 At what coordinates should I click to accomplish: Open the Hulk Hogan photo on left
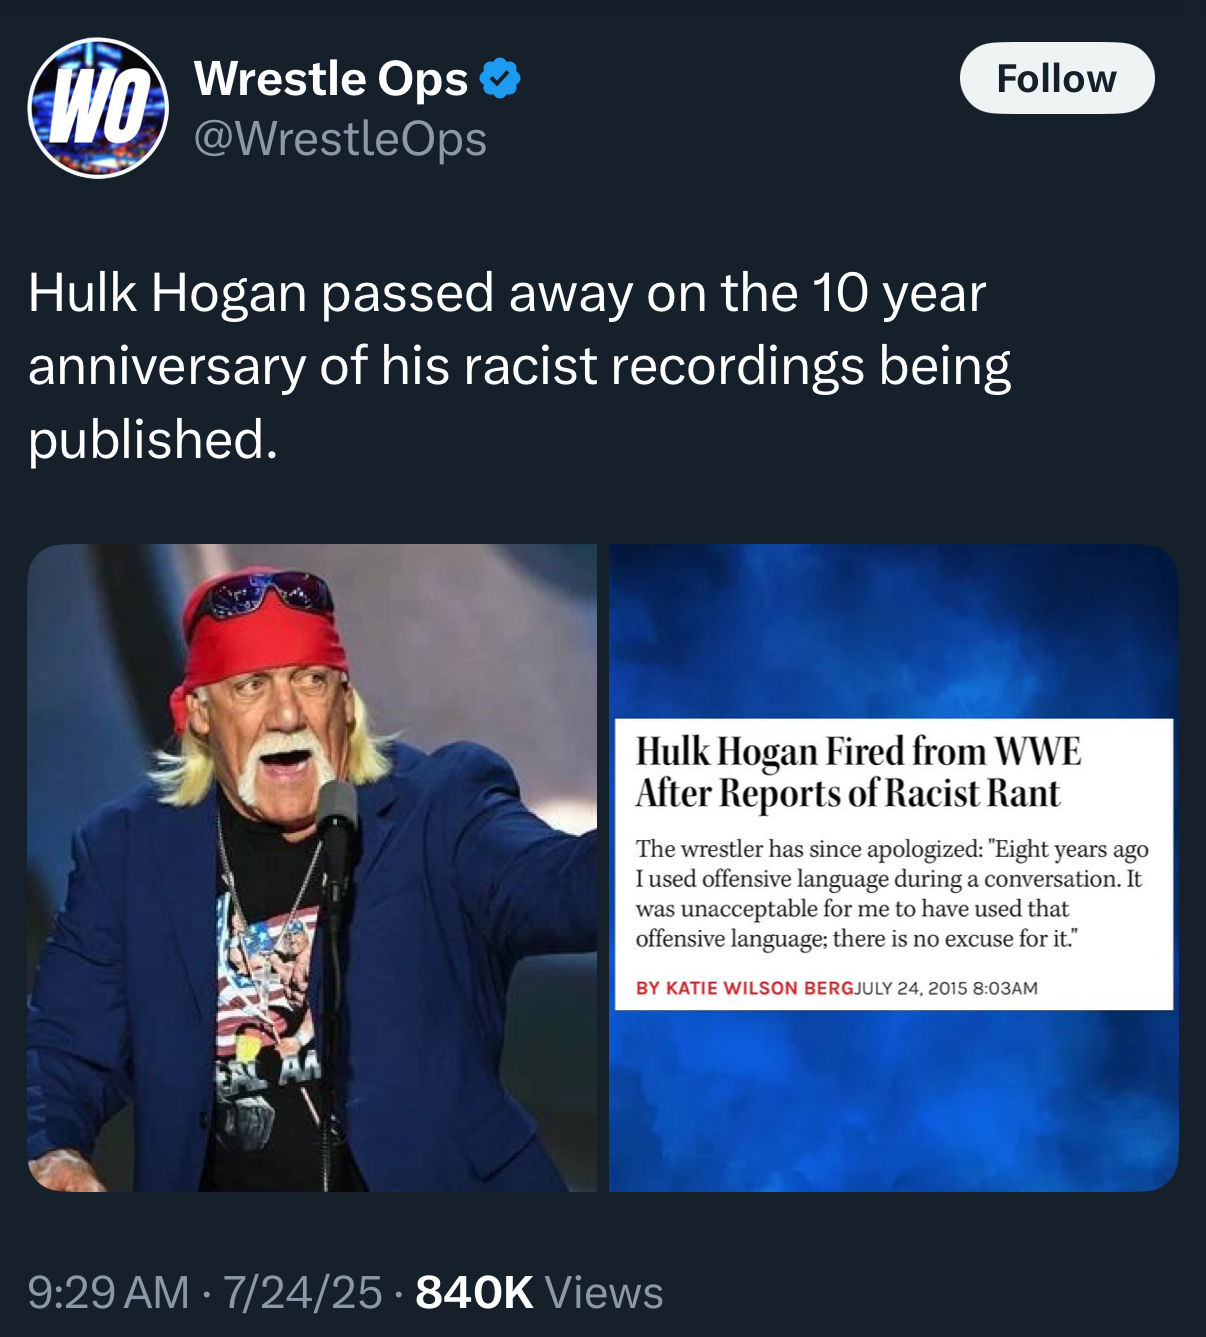point(312,867)
